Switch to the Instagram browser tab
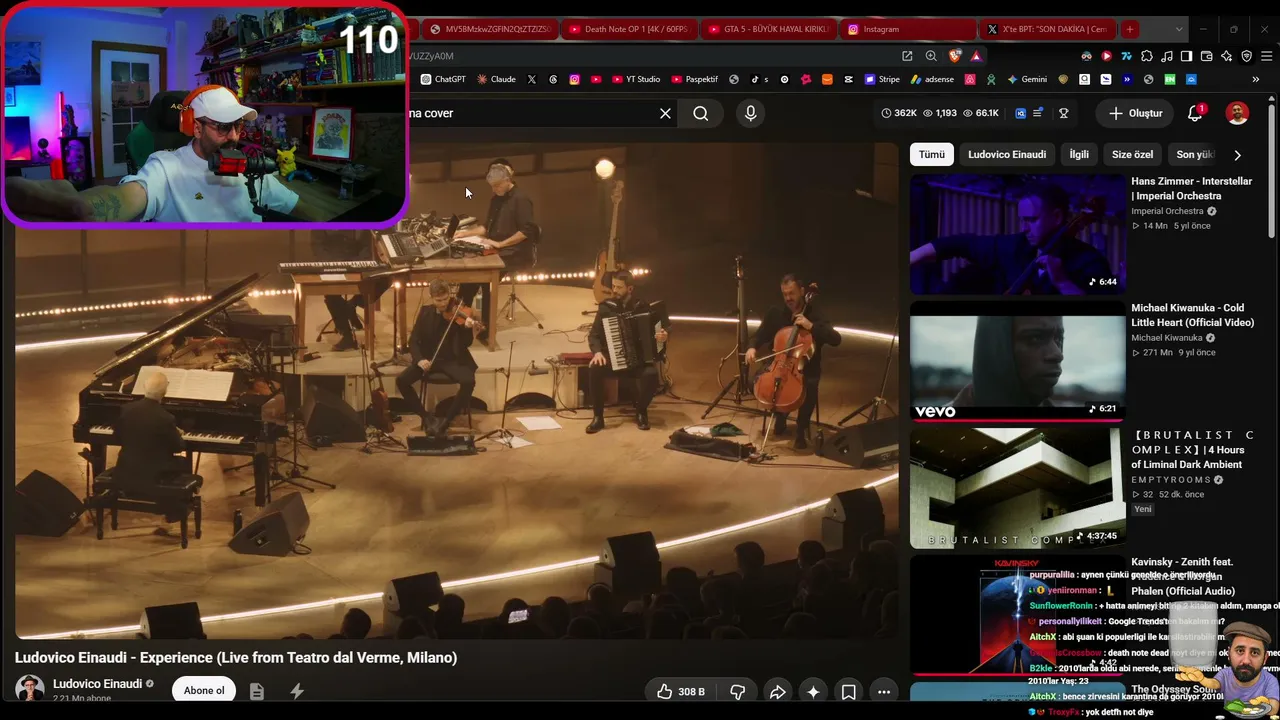 [908, 29]
